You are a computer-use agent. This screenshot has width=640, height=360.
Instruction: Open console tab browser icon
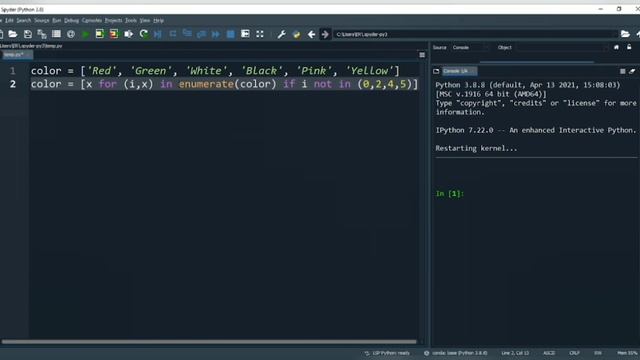click(436, 71)
